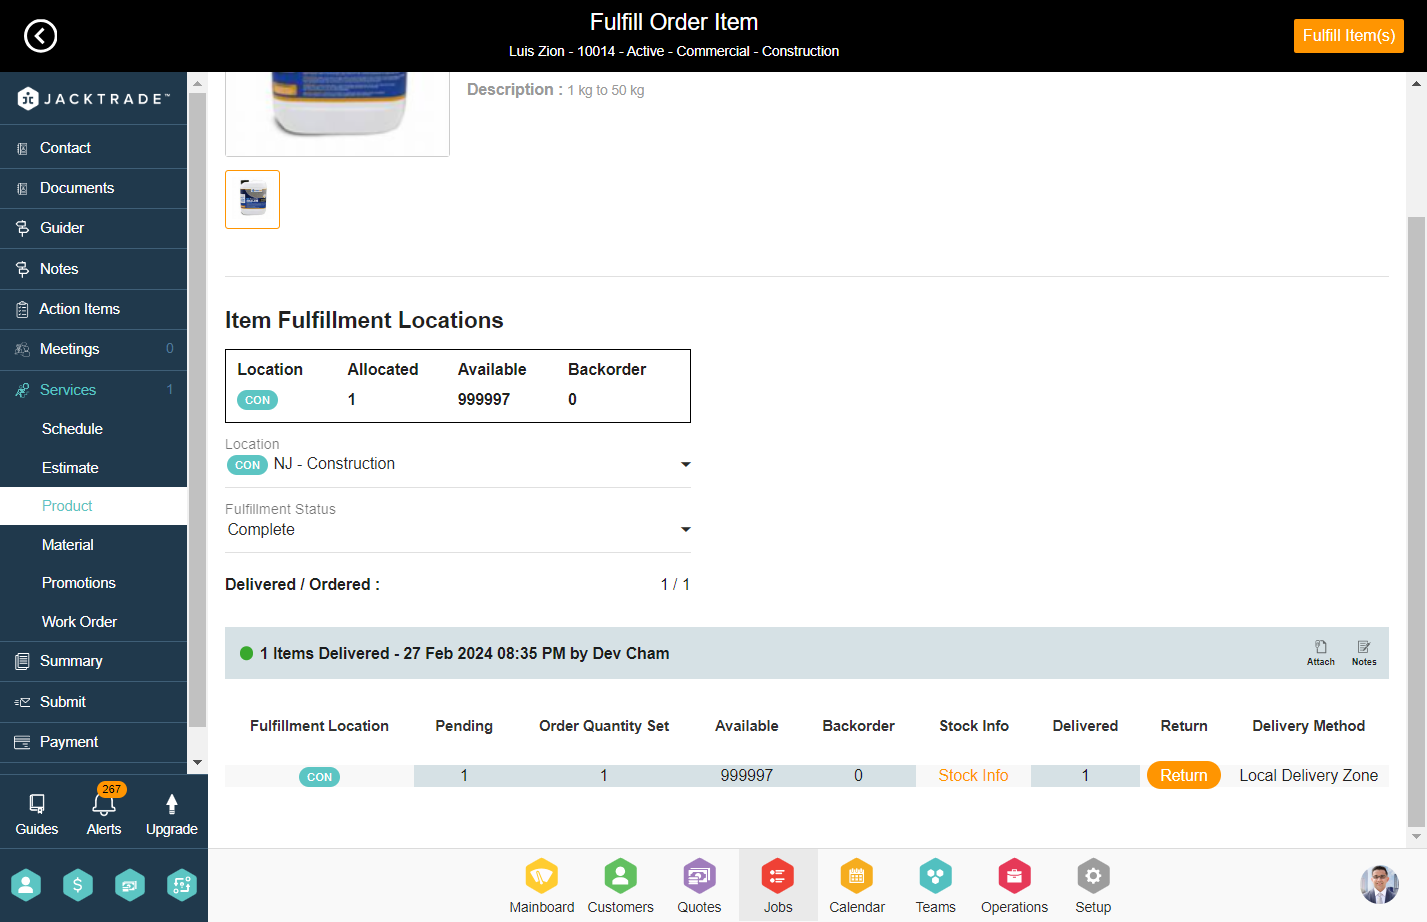This screenshot has width=1427, height=922.
Task: Click Available value 999997 in table row
Action: pos(747,776)
